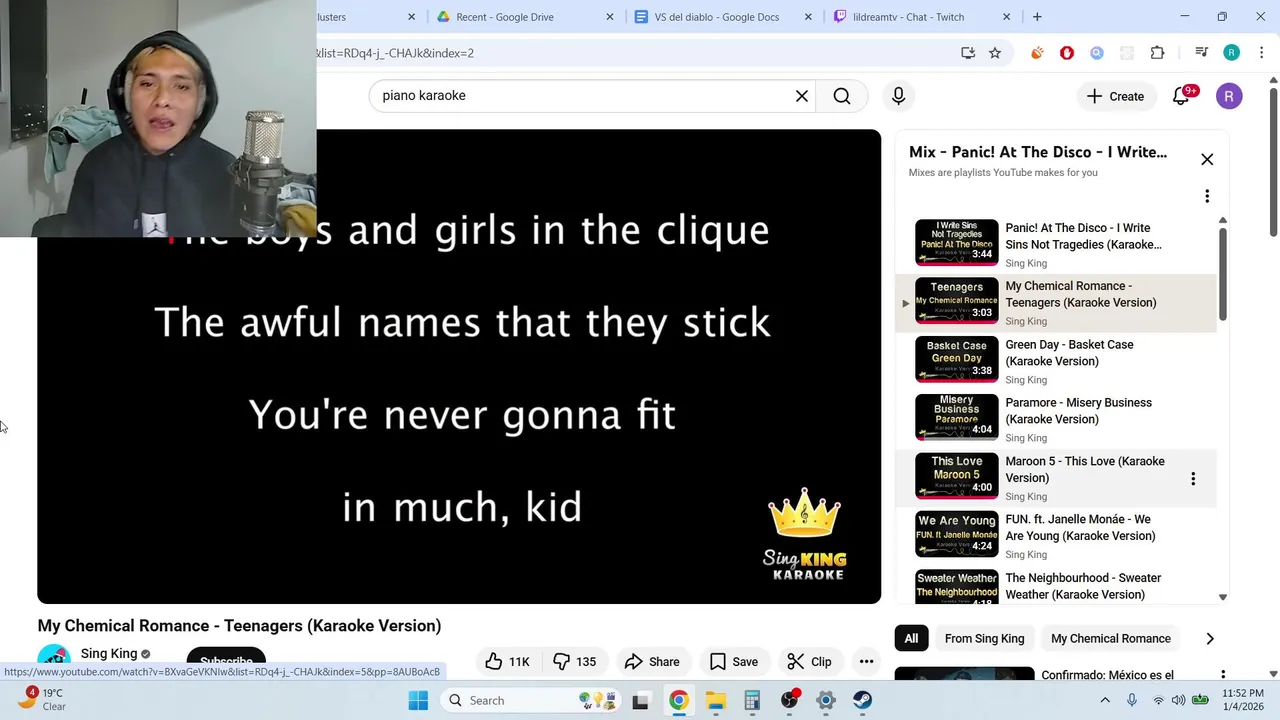1280x720 pixels.
Task: Play FUN. We Are Young karaoke
Action: (1055, 536)
